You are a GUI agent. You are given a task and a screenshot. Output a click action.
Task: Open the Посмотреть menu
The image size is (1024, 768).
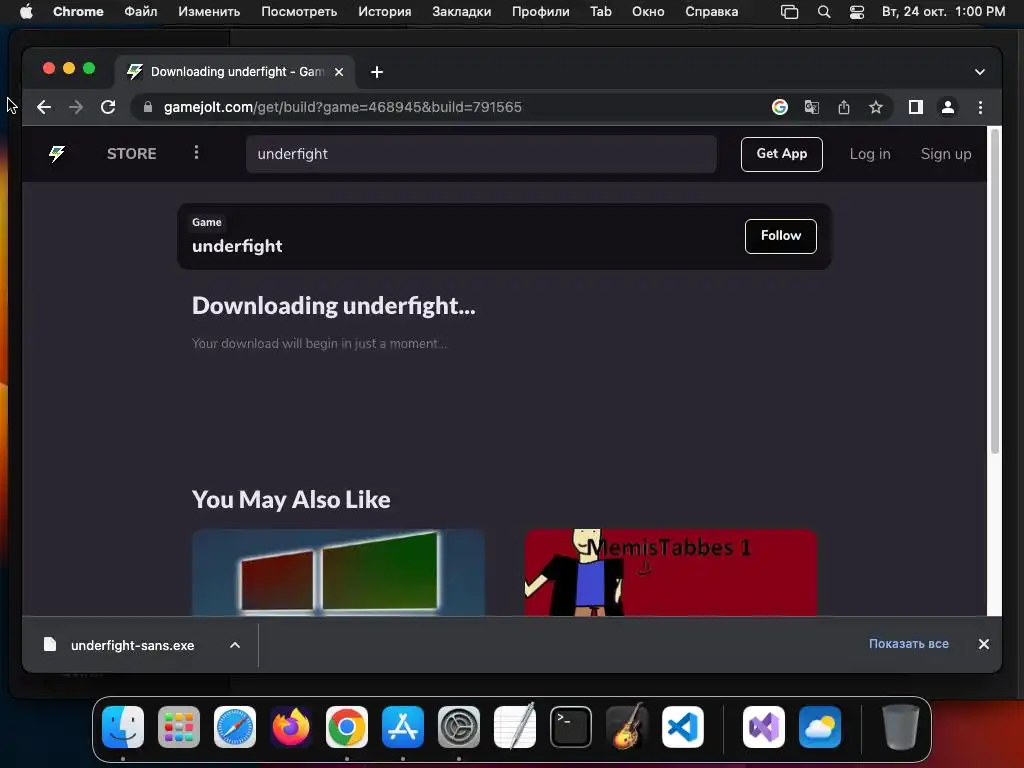point(299,12)
